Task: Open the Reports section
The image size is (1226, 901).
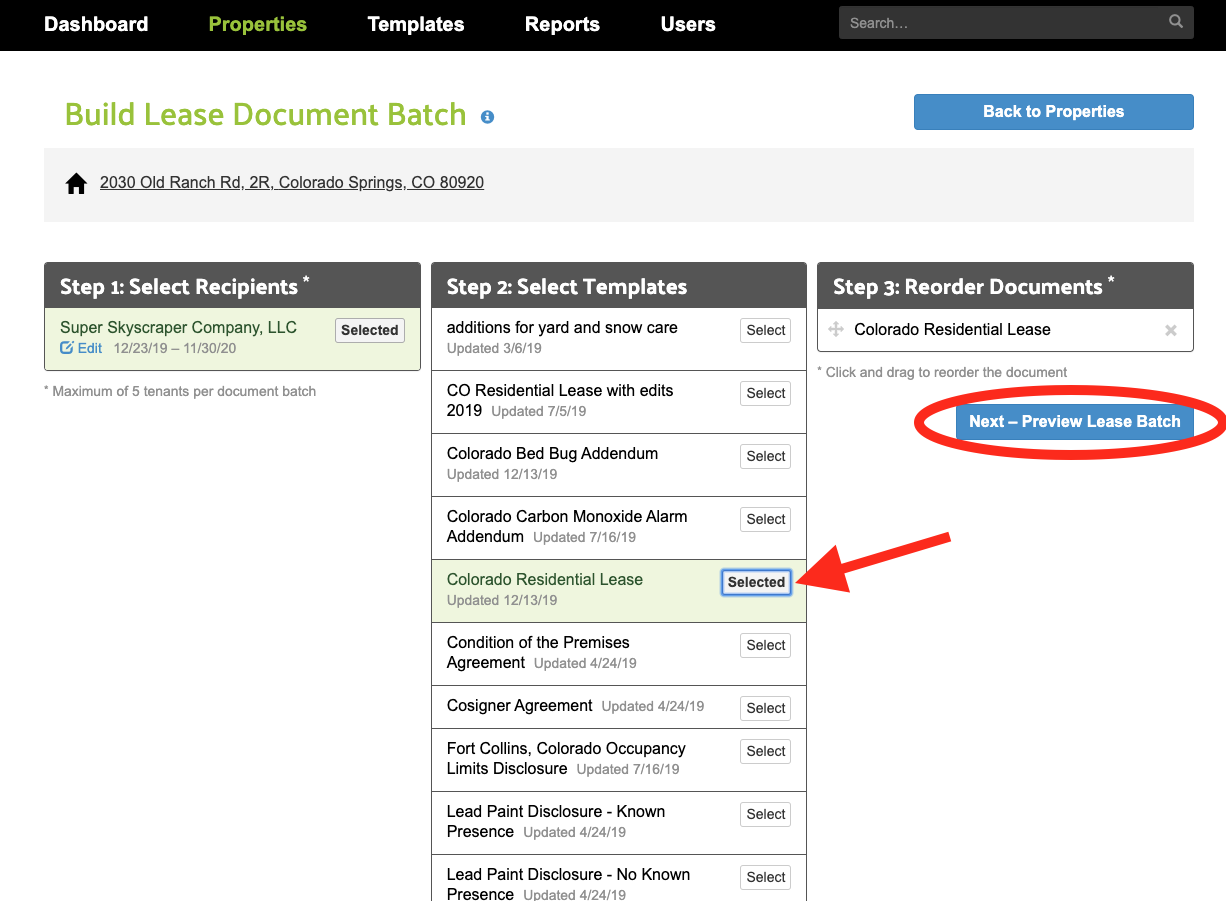Action: (562, 24)
